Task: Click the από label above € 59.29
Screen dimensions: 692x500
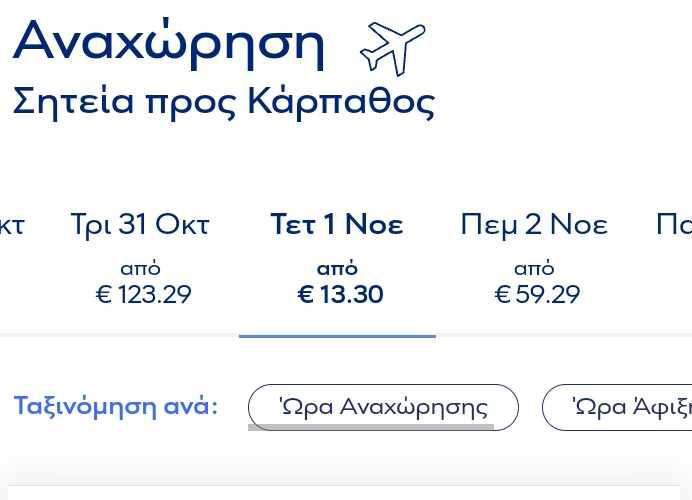Action: coord(534,268)
